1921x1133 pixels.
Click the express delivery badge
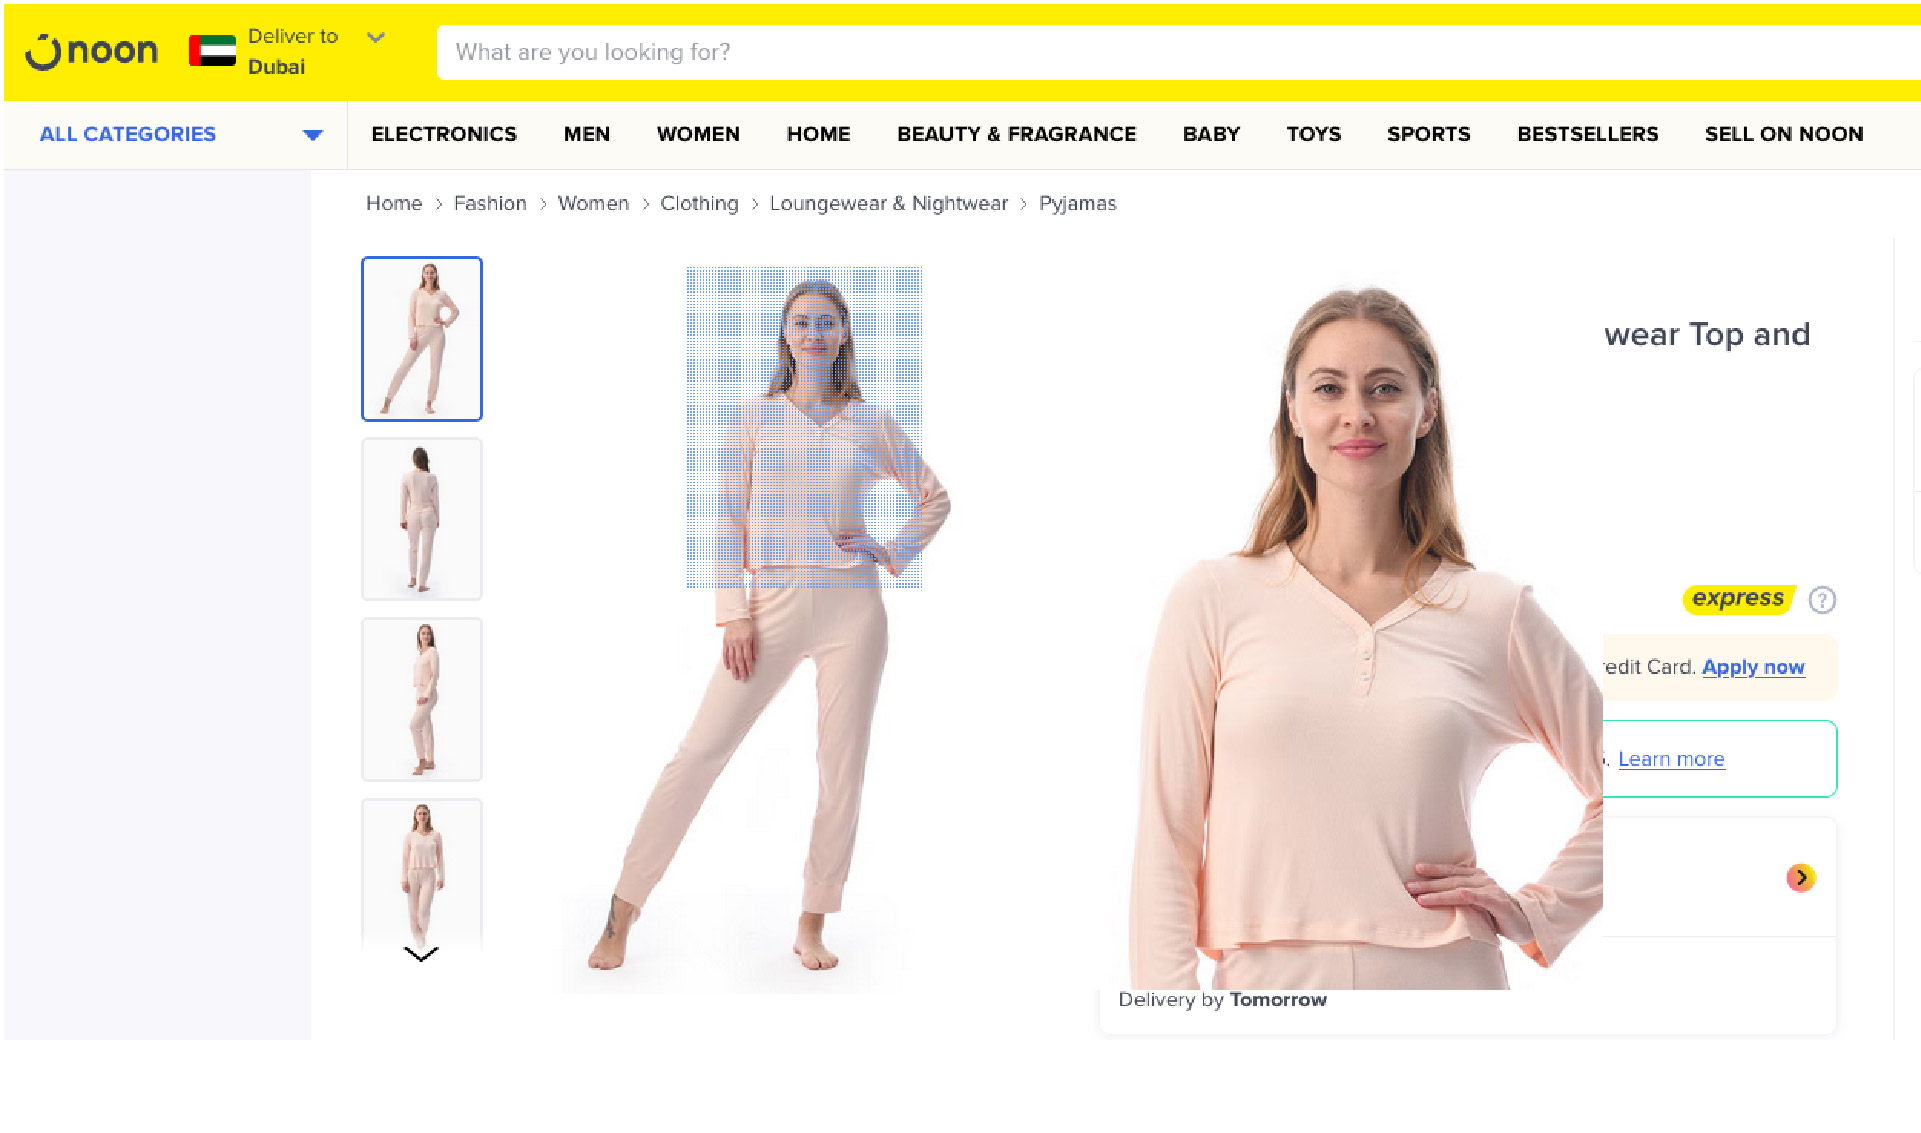(x=1738, y=599)
